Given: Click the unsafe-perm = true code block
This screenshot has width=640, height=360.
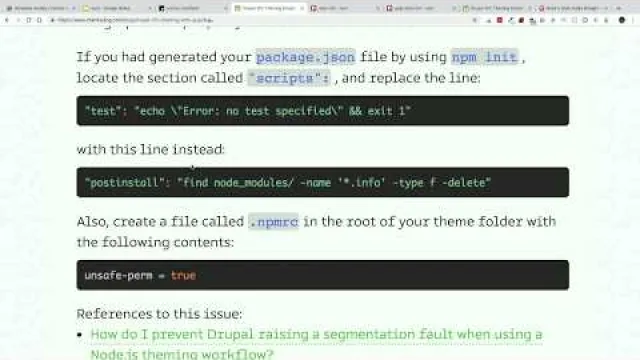Looking at the screenshot, I should tap(322, 275).
